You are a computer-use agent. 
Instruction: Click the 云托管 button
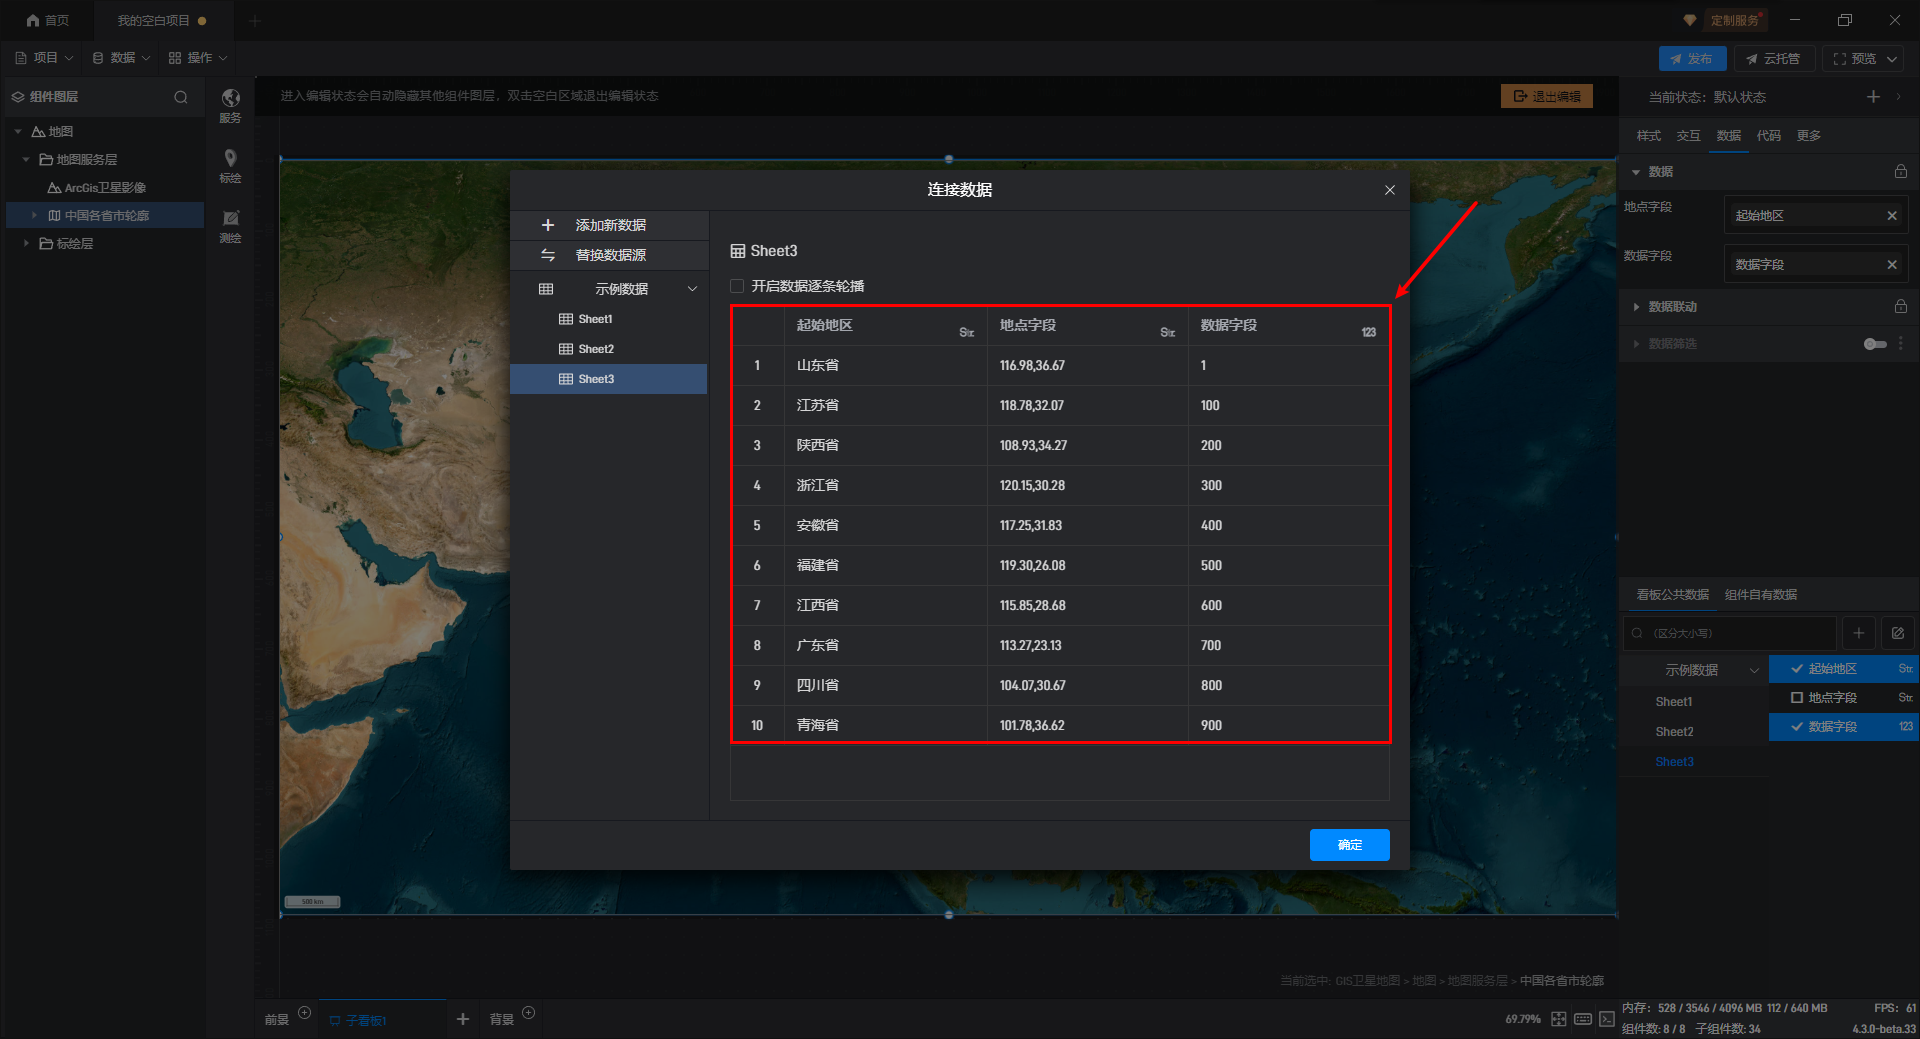tap(1774, 59)
